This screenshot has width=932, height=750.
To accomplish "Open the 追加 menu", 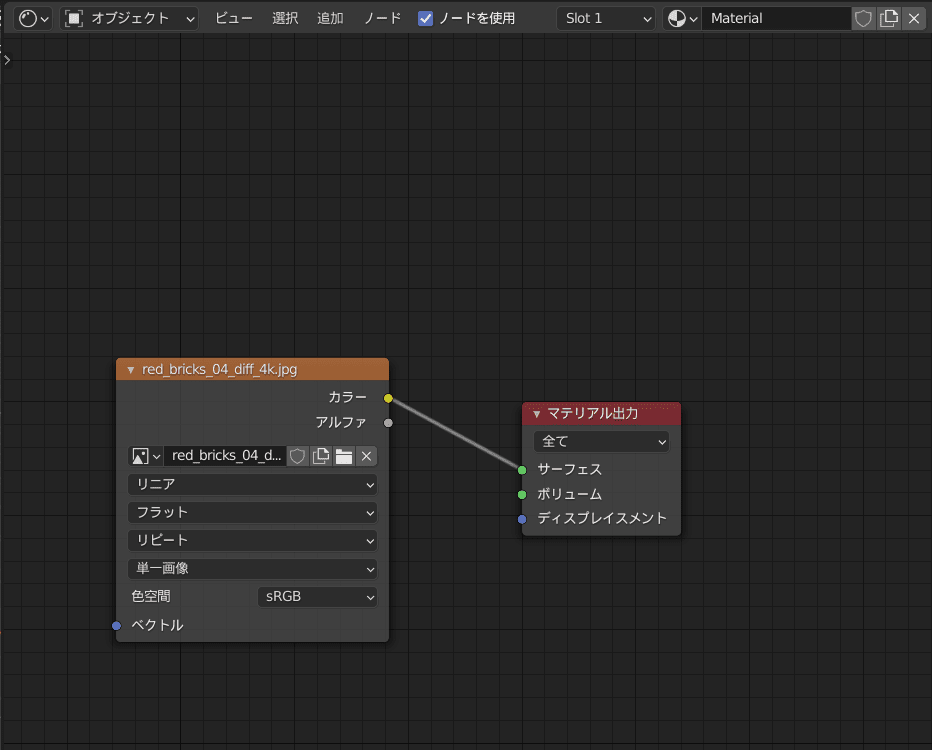I will [330, 18].
